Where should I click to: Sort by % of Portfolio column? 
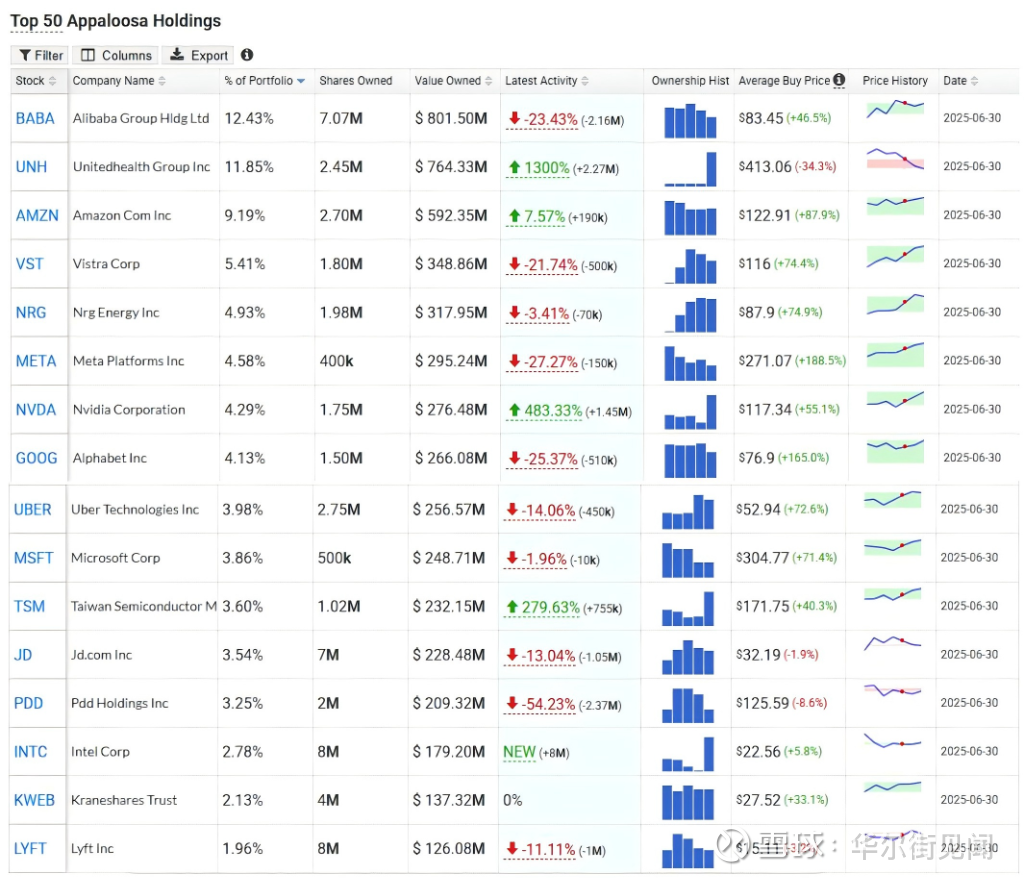264,81
